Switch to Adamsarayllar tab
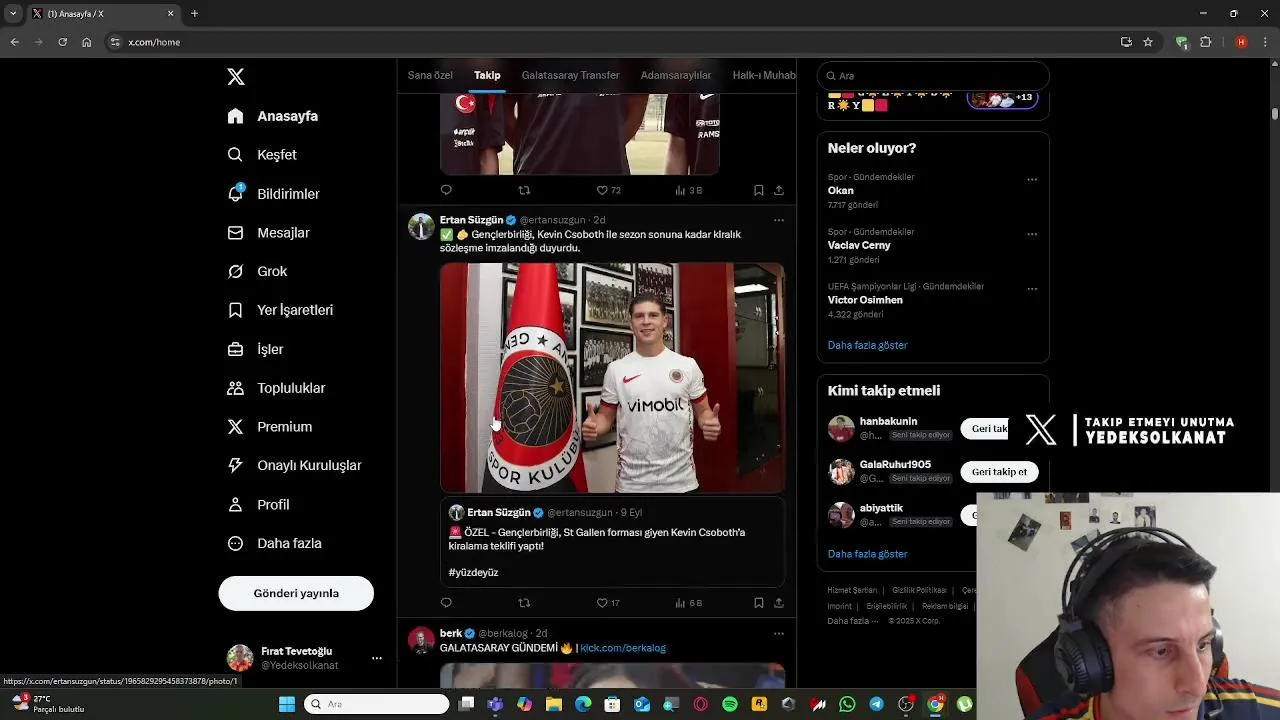Image resolution: width=1280 pixels, height=720 pixels. pyautogui.click(x=676, y=75)
